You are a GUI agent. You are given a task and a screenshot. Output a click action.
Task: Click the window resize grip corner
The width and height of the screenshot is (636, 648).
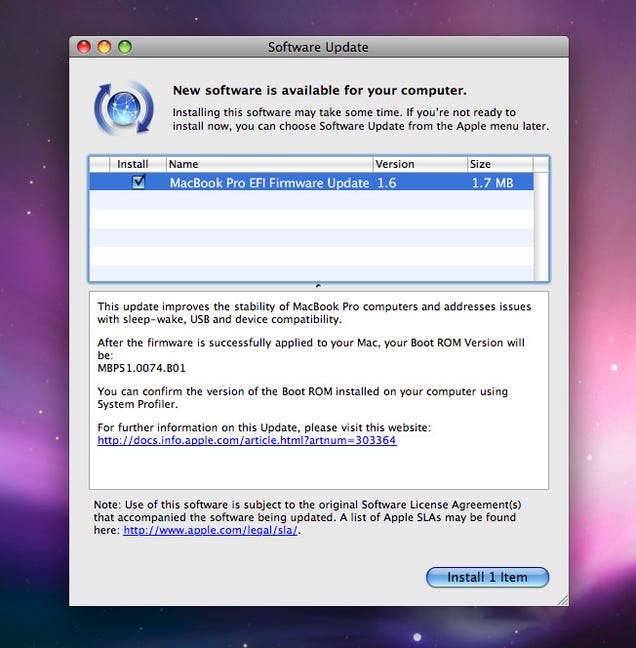pos(563,600)
